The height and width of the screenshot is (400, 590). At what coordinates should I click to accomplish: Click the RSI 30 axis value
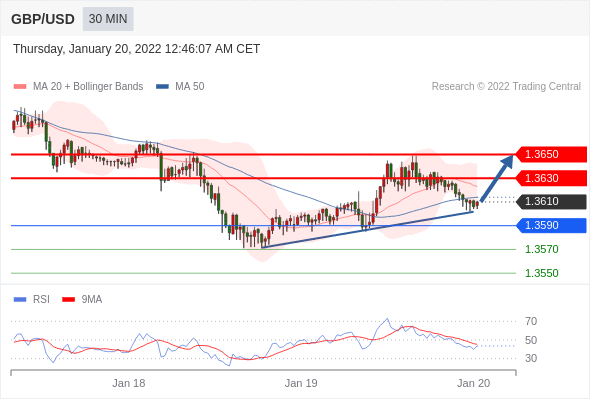click(531, 358)
